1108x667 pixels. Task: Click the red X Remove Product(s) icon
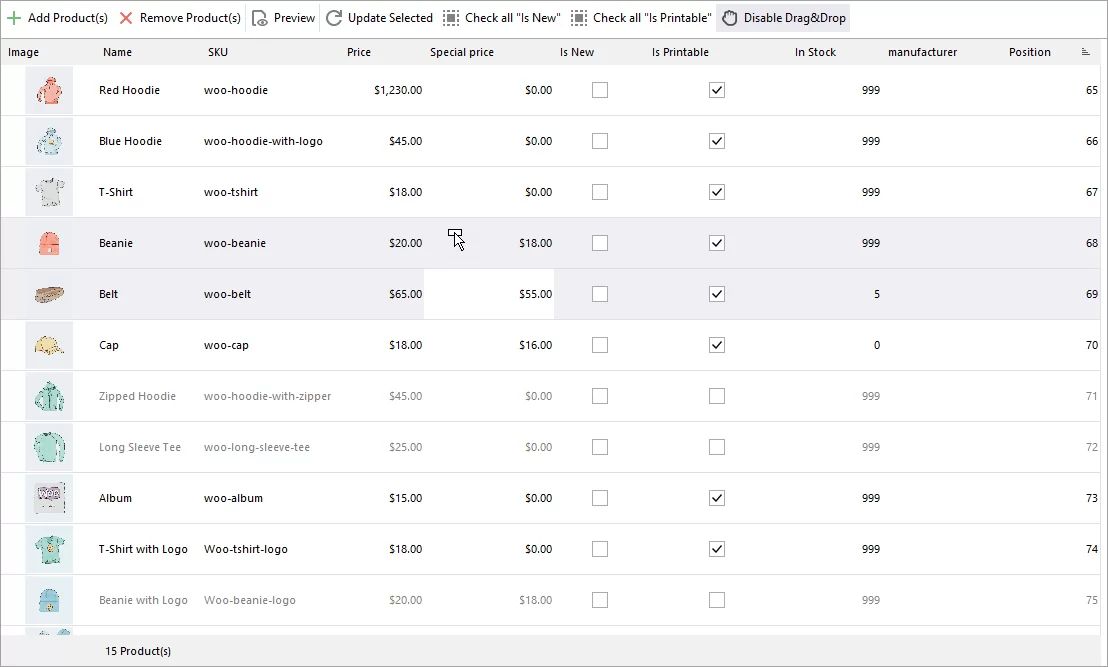[125, 17]
